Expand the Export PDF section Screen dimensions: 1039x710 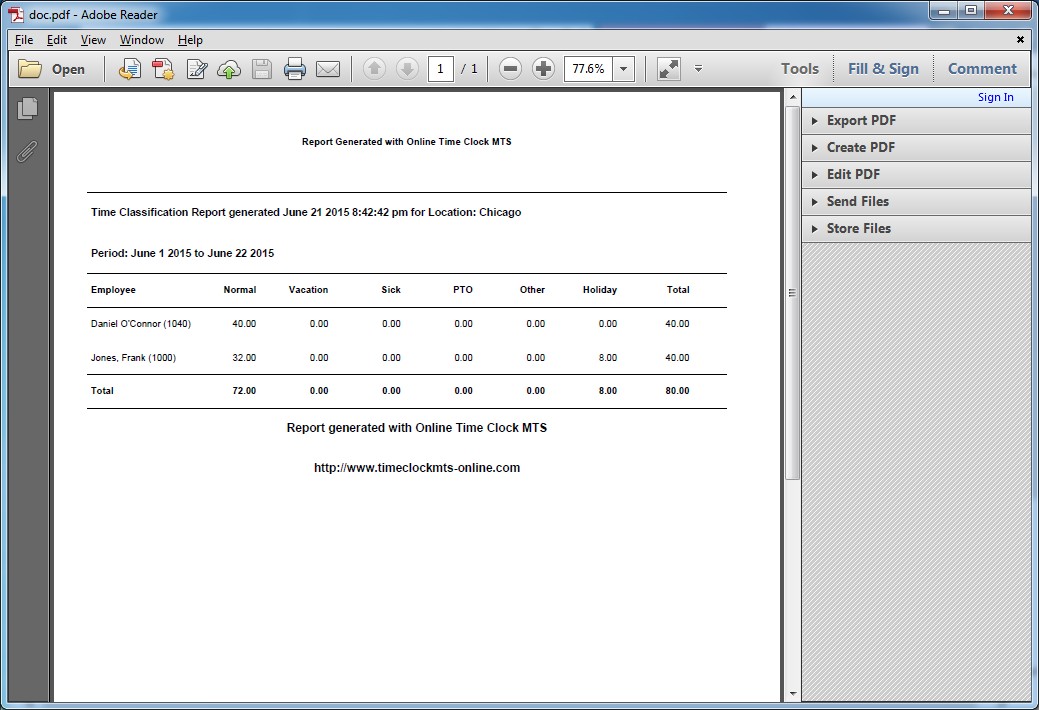pyautogui.click(x=916, y=121)
